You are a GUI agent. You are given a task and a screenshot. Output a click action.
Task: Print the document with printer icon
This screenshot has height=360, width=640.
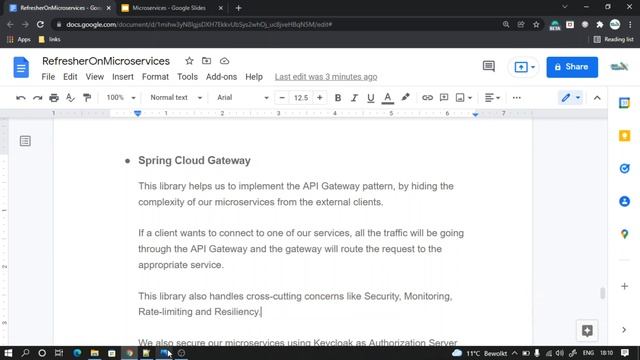coord(54,98)
